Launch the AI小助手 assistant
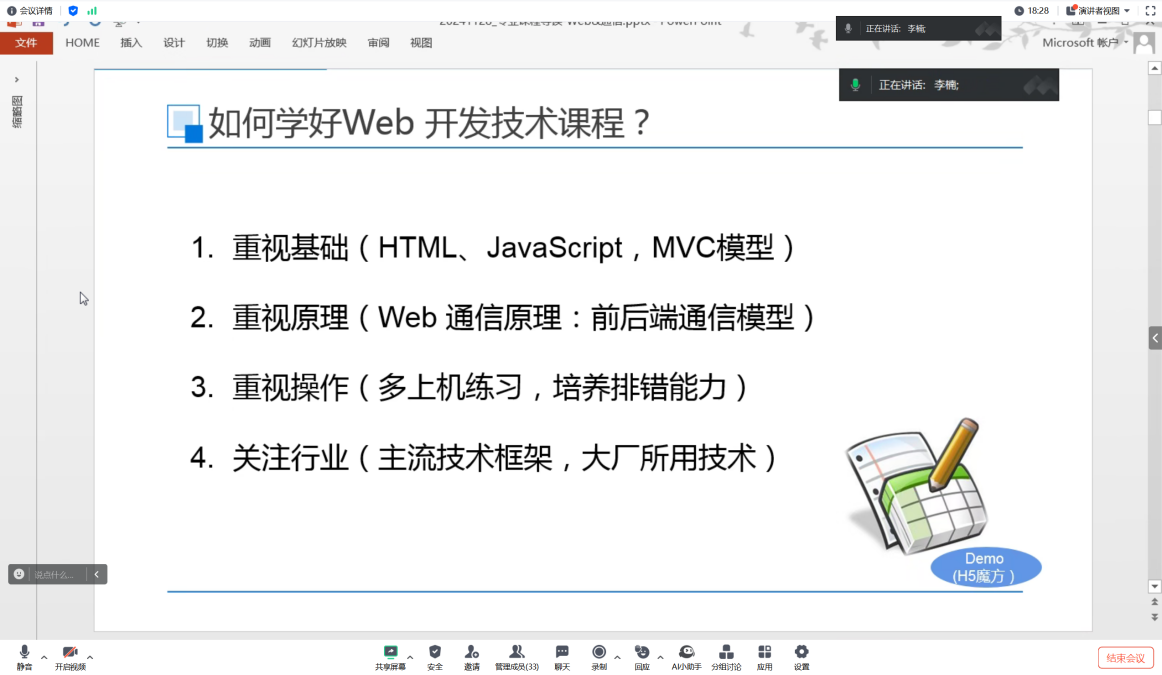 (686, 654)
